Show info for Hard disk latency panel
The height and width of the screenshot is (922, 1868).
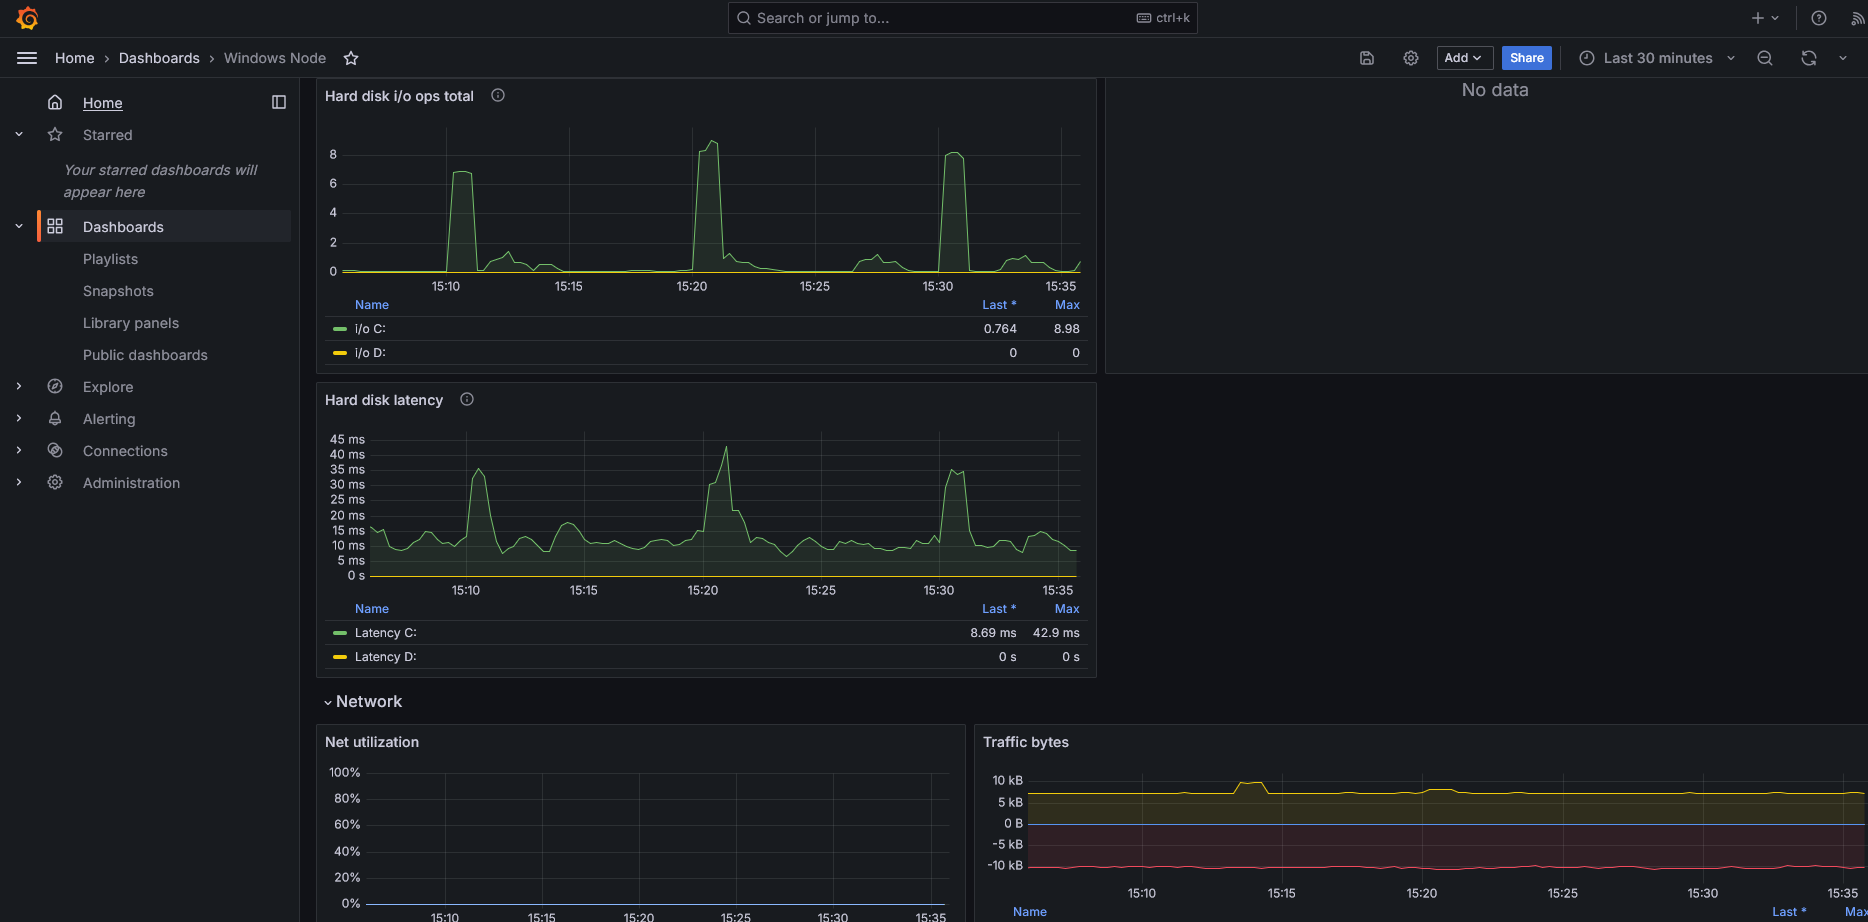[467, 399]
